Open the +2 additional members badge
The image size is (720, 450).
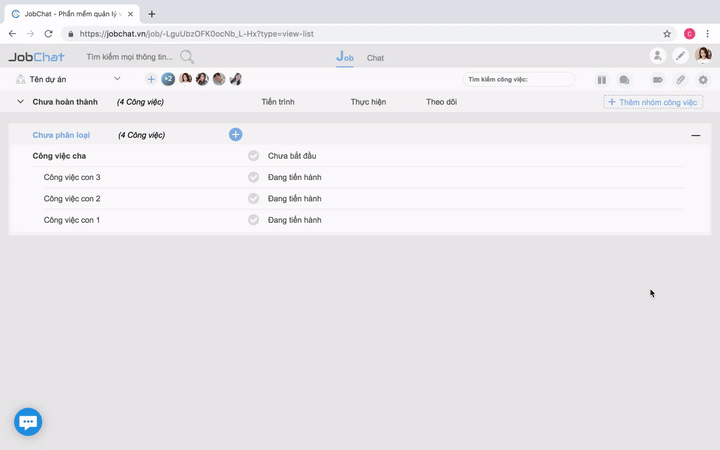(168, 79)
